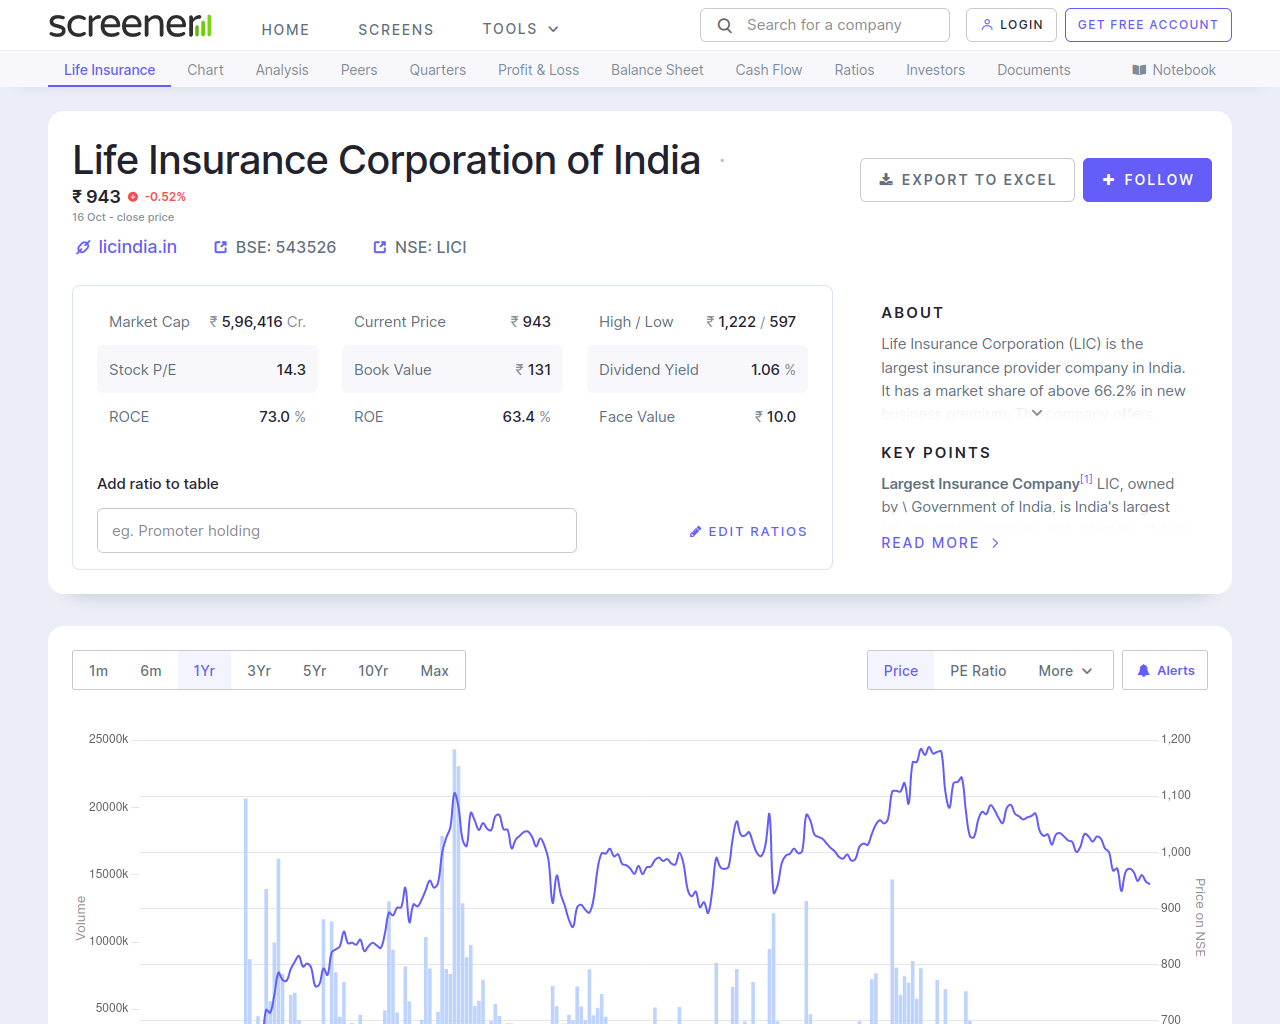Click the Read More arrow chevron

pos(995,543)
